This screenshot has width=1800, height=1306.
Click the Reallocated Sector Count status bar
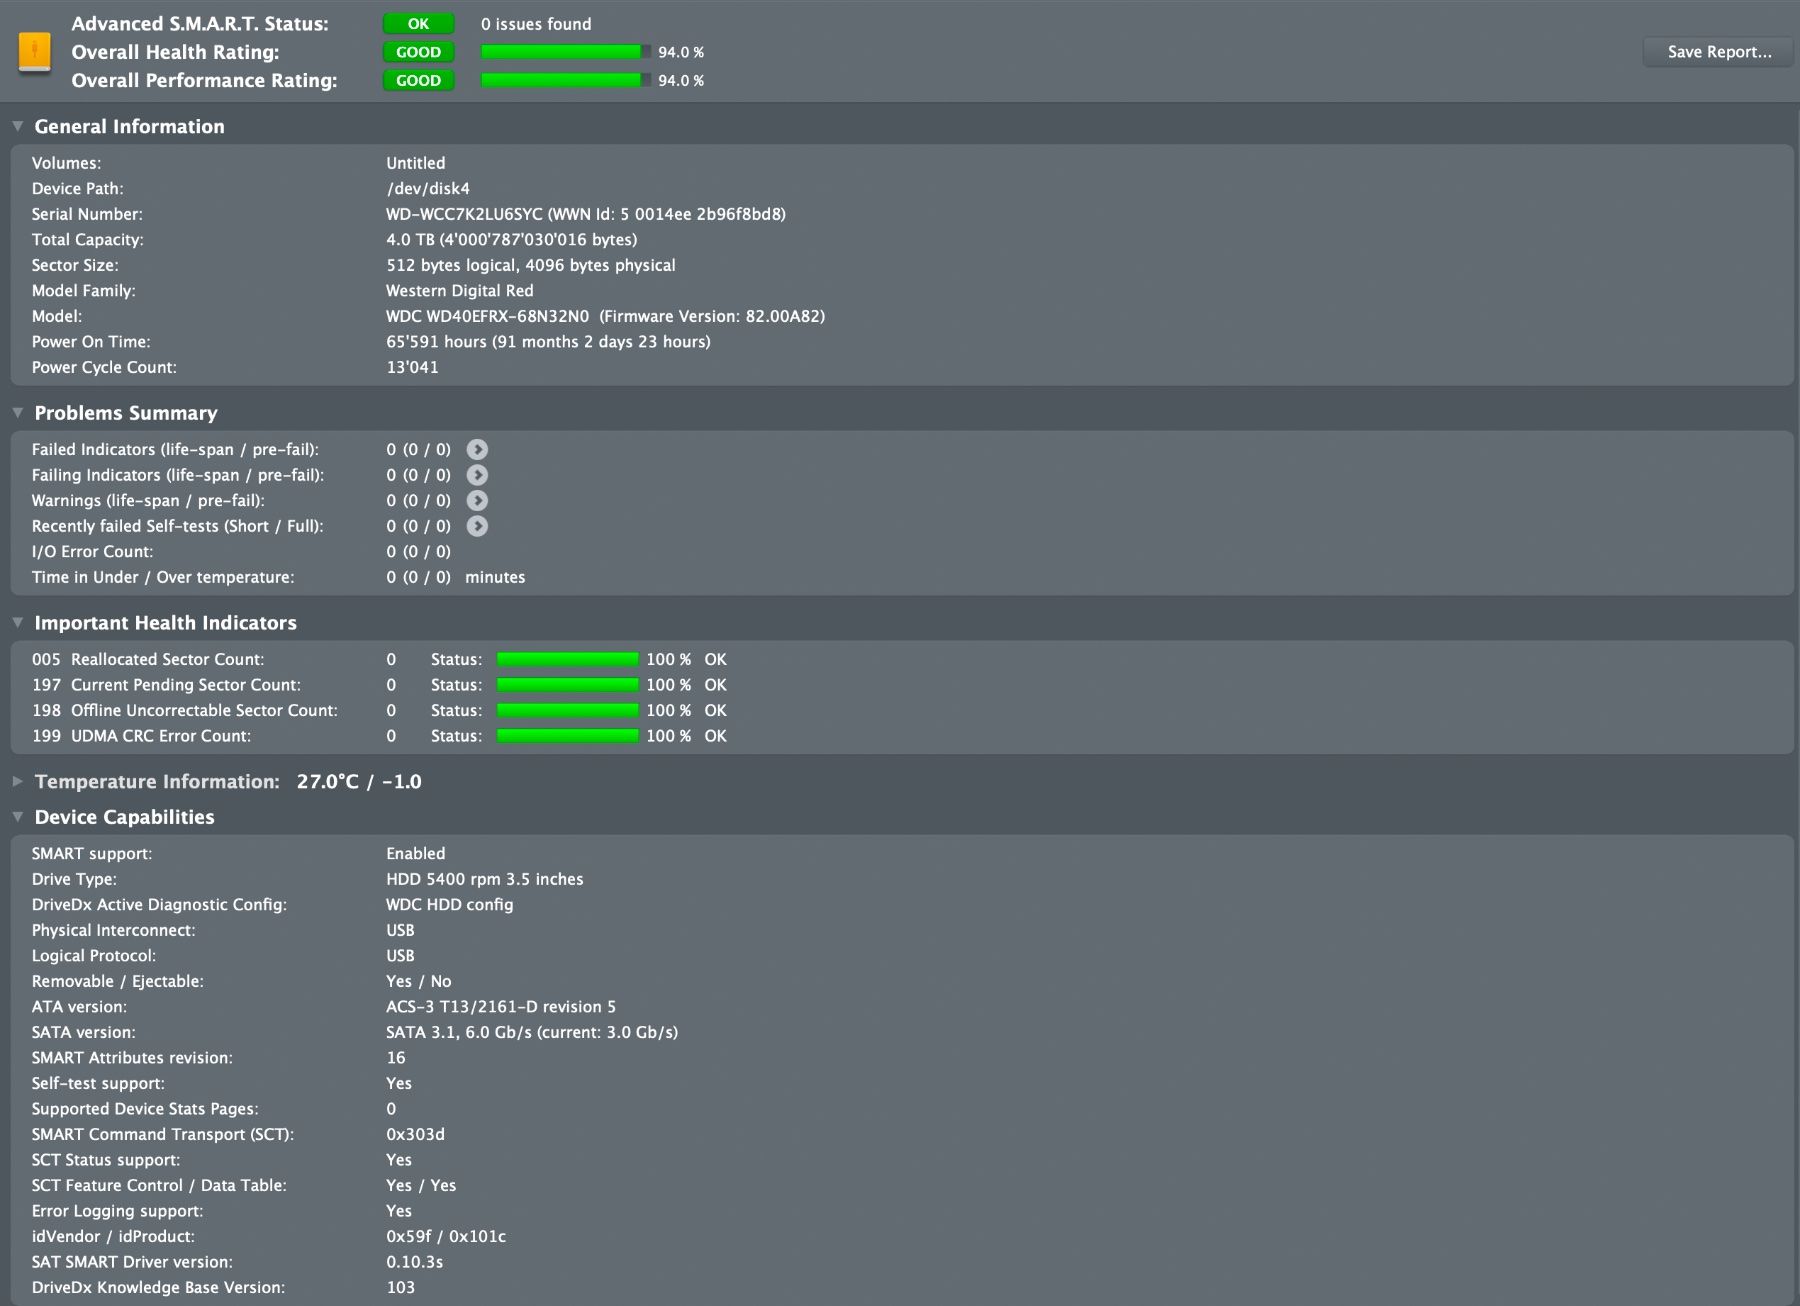click(567, 659)
